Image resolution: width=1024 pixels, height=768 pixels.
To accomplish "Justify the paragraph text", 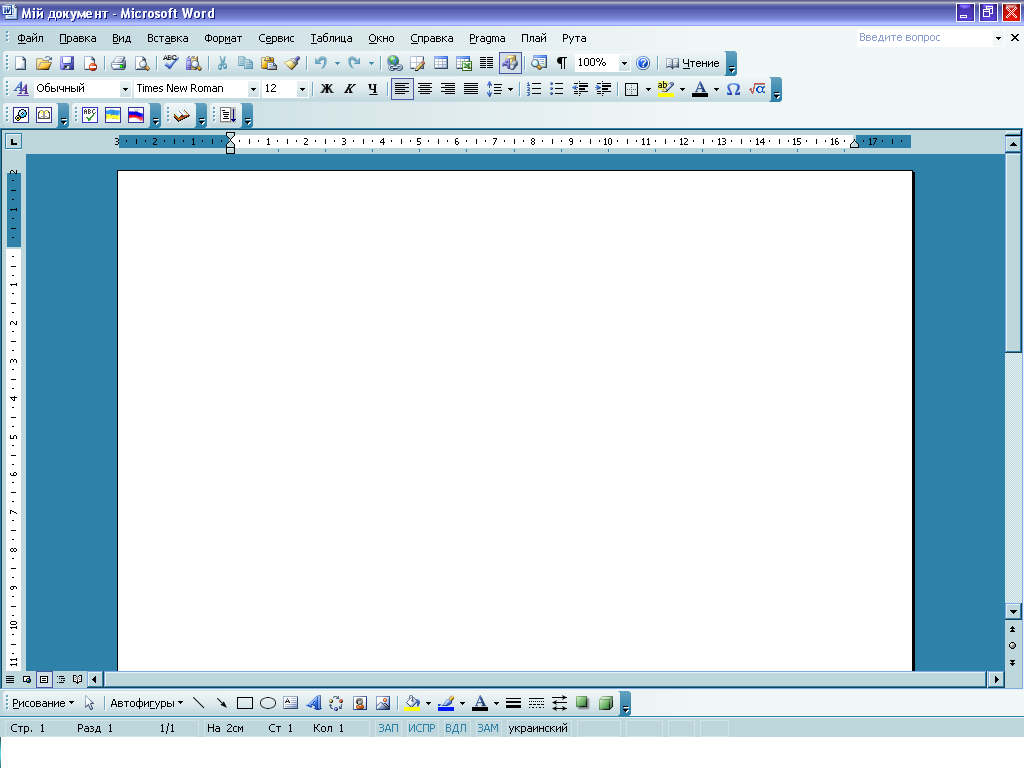I will (x=471, y=89).
